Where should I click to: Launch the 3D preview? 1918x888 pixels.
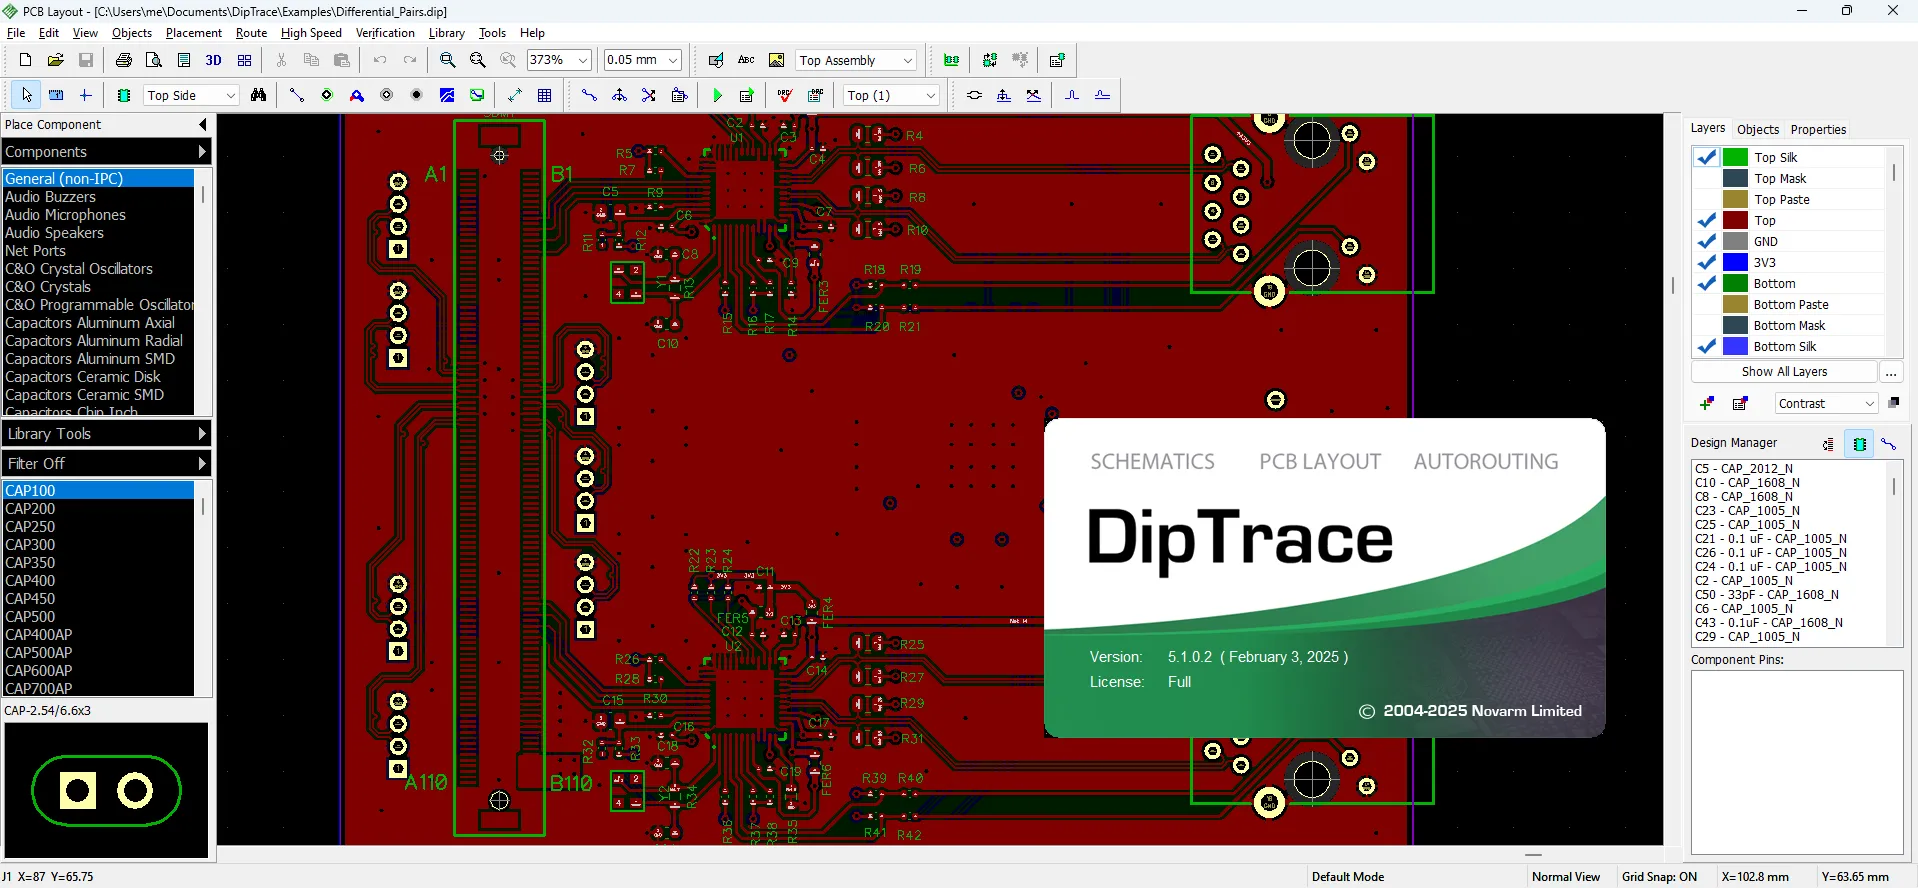214,60
